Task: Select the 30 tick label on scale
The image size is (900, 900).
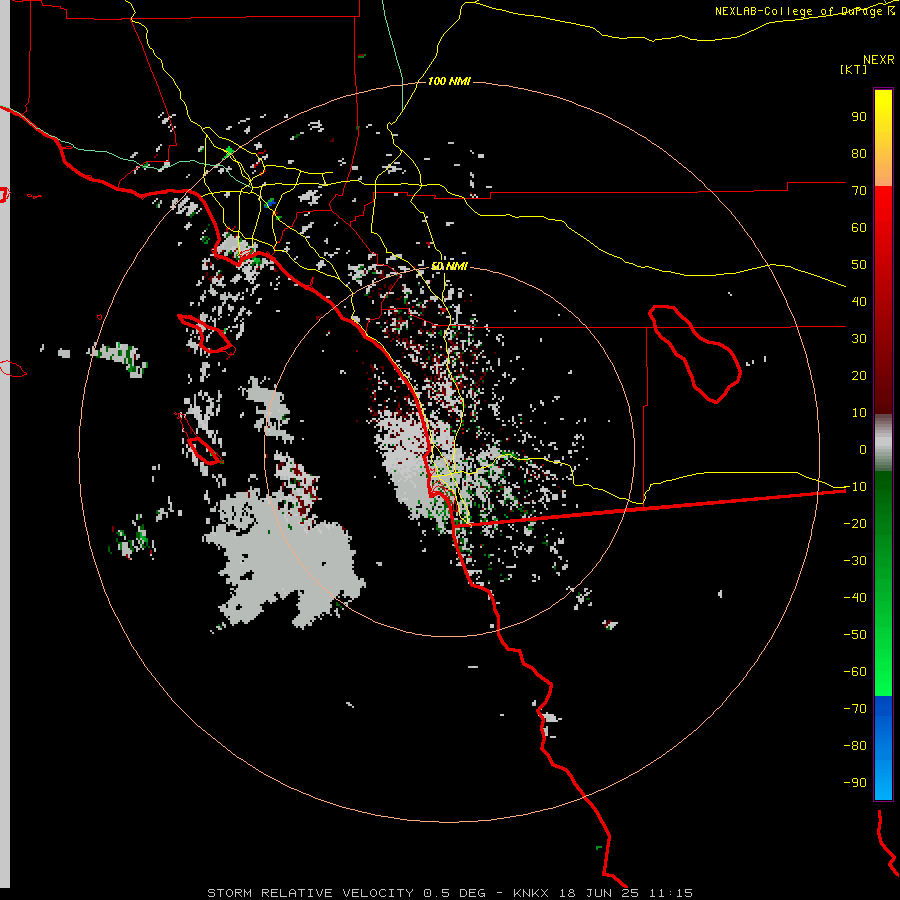Action: 859,339
